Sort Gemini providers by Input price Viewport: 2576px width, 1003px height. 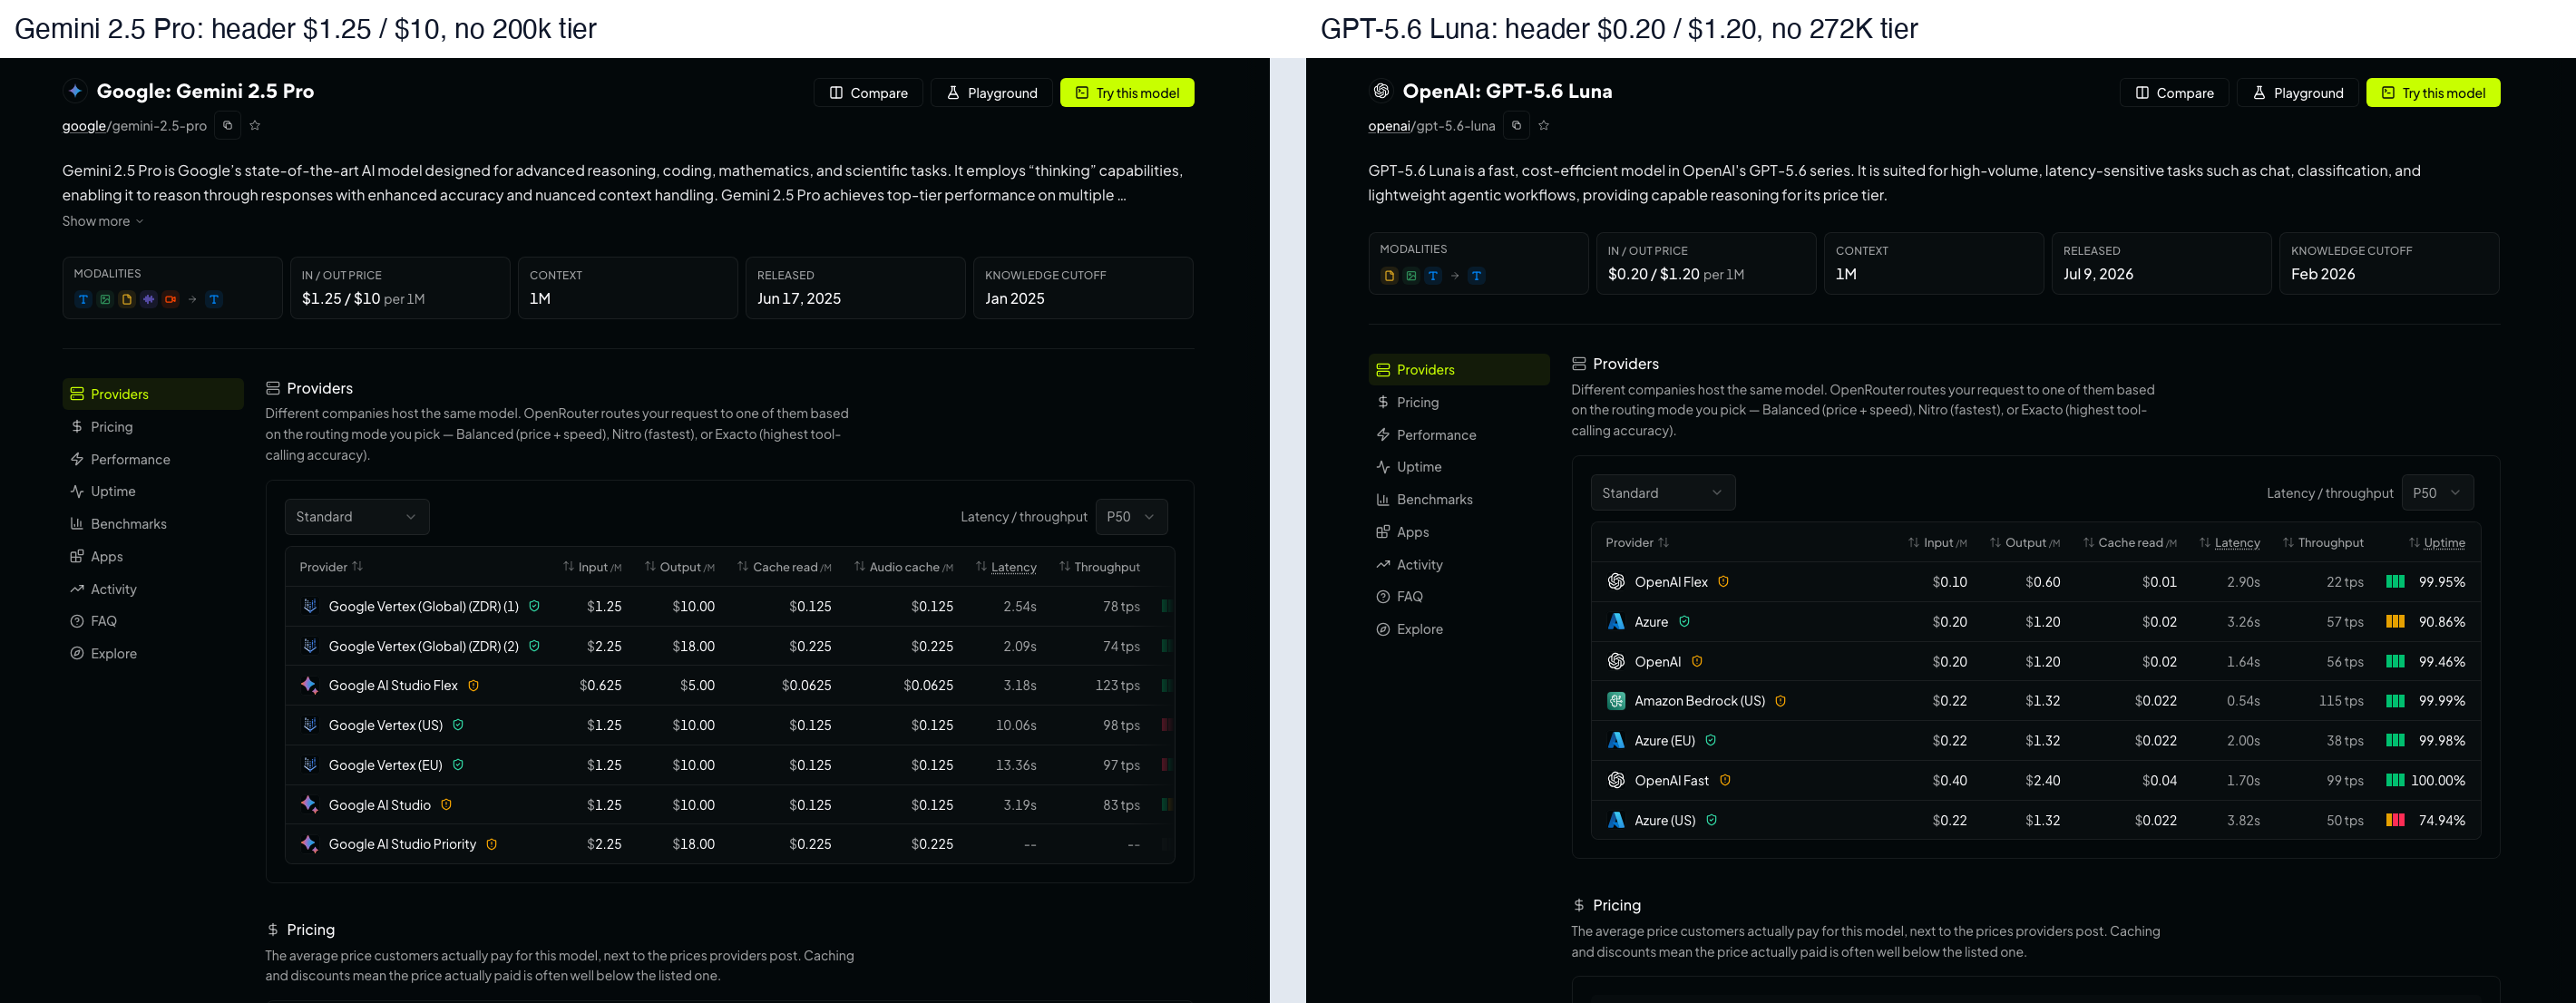click(x=592, y=567)
